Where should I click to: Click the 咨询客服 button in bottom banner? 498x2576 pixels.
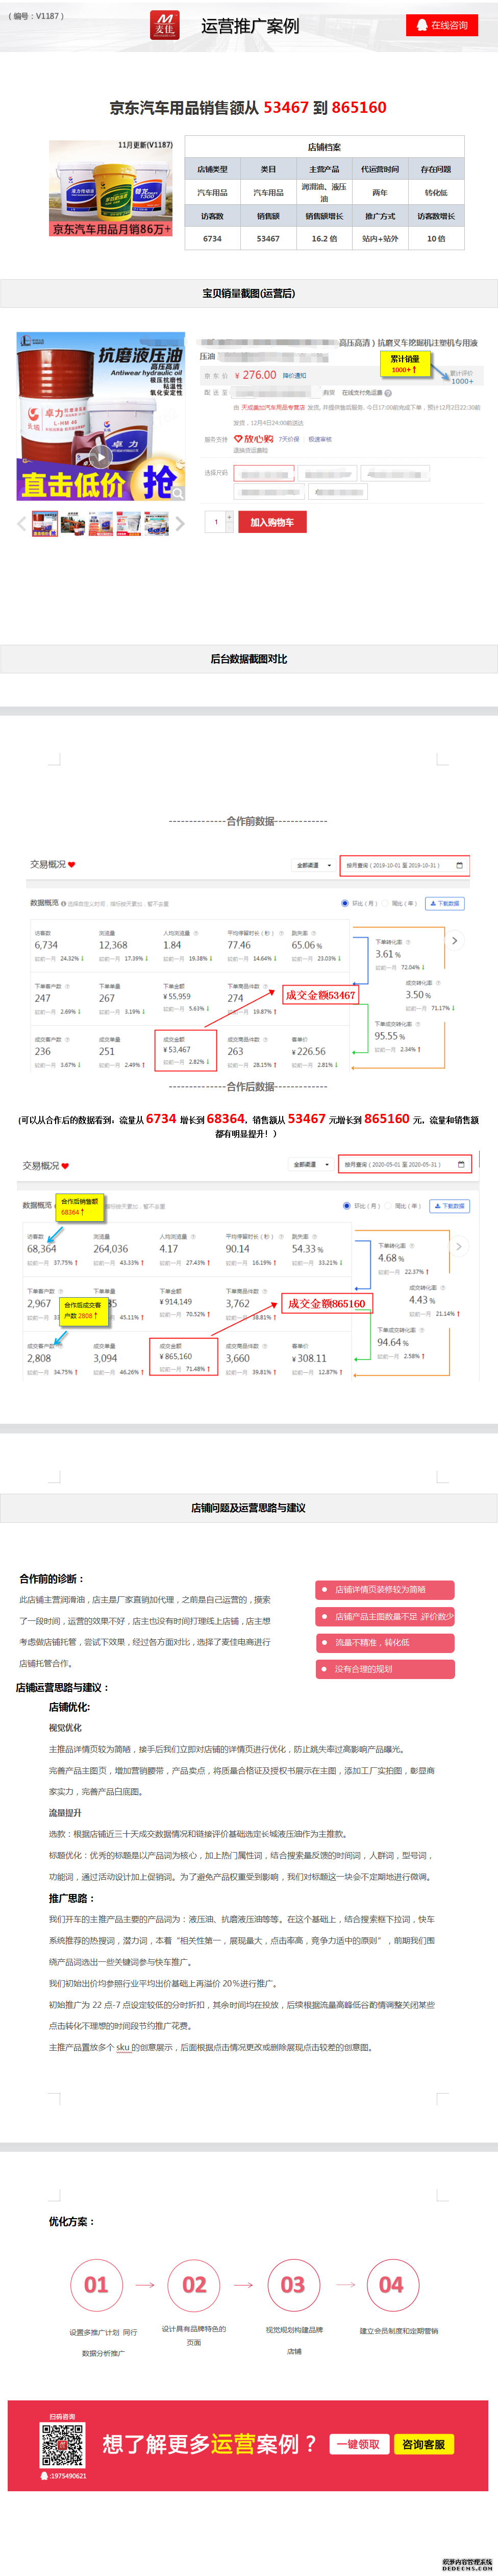[x=423, y=2444]
